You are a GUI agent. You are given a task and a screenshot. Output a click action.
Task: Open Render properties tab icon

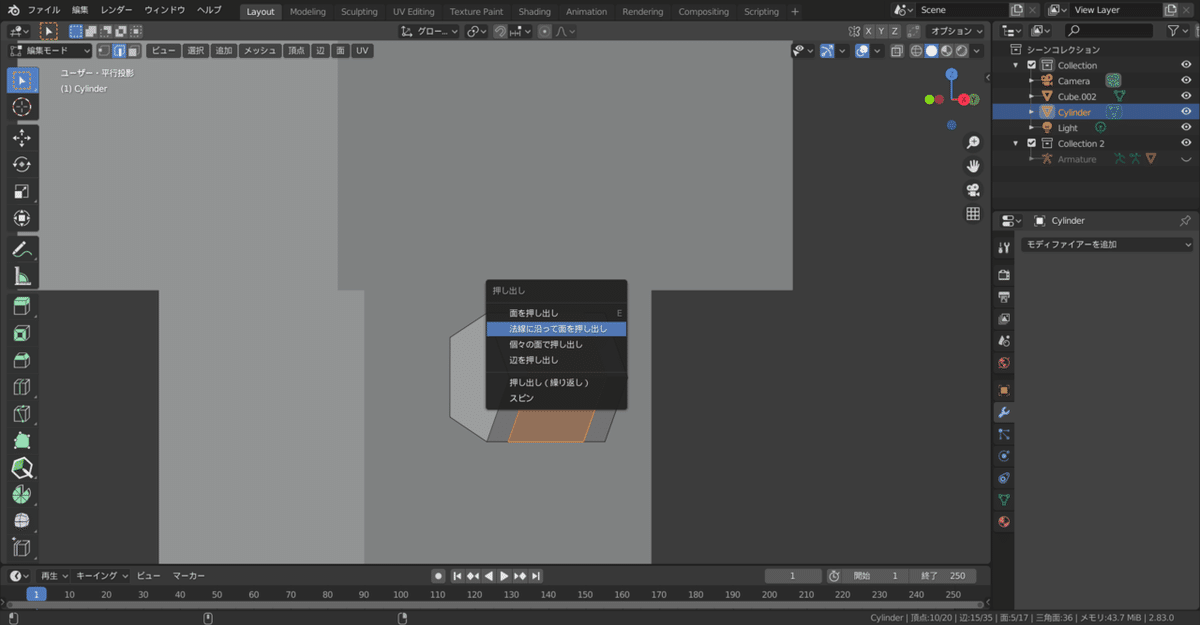[x=1004, y=275]
